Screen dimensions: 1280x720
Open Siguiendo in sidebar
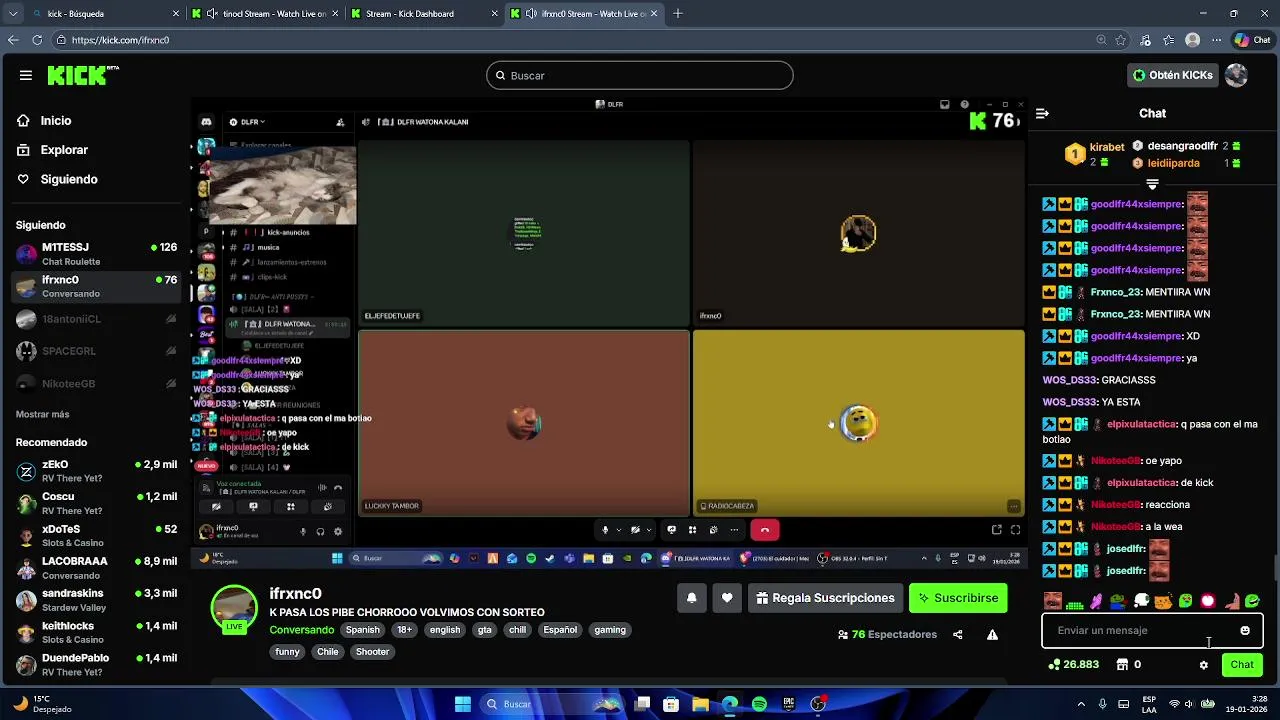[x=69, y=179]
